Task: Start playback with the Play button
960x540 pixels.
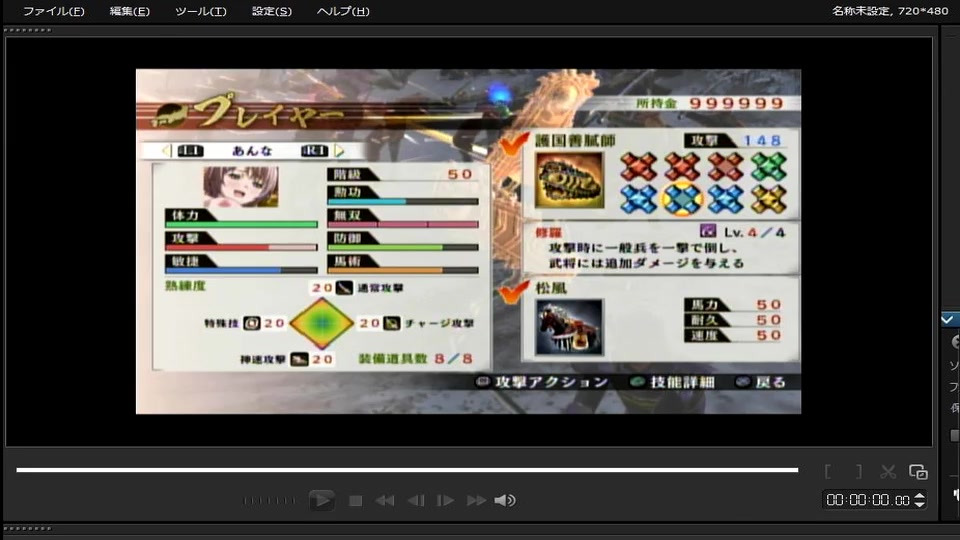Action: (x=321, y=500)
